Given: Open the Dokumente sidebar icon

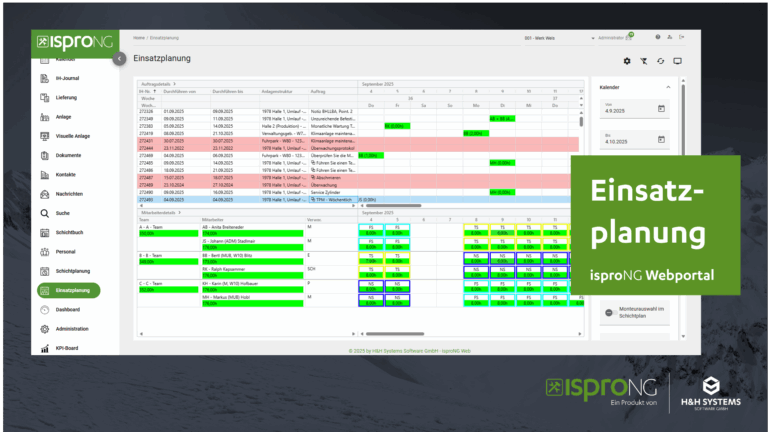Looking at the screenshot, I should 45,155.
